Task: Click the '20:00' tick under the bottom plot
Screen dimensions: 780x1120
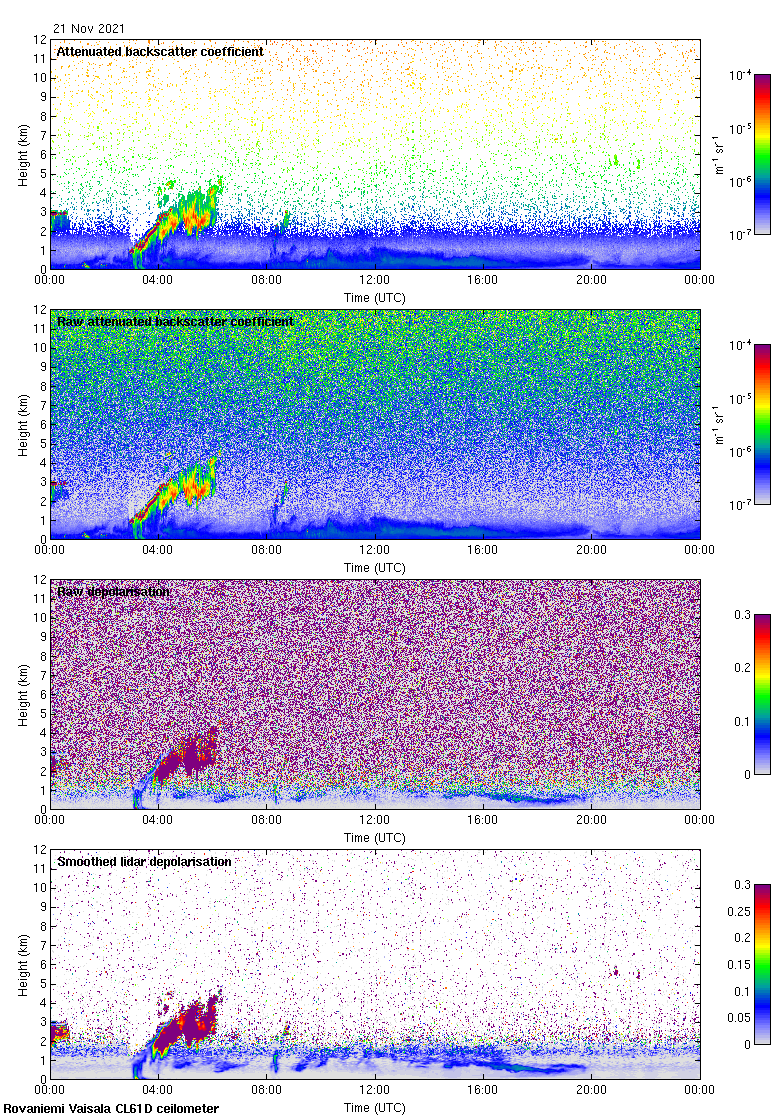Action: point(591,1090)
